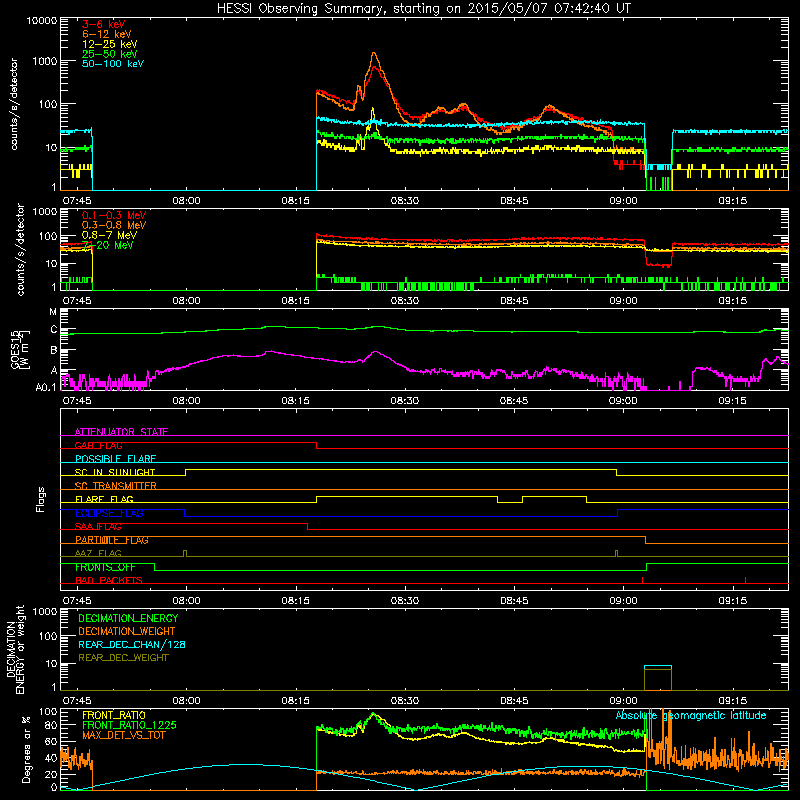Click the yellow FRONT_RATIO legend label
800x800 pixels.
pos(114,715)
